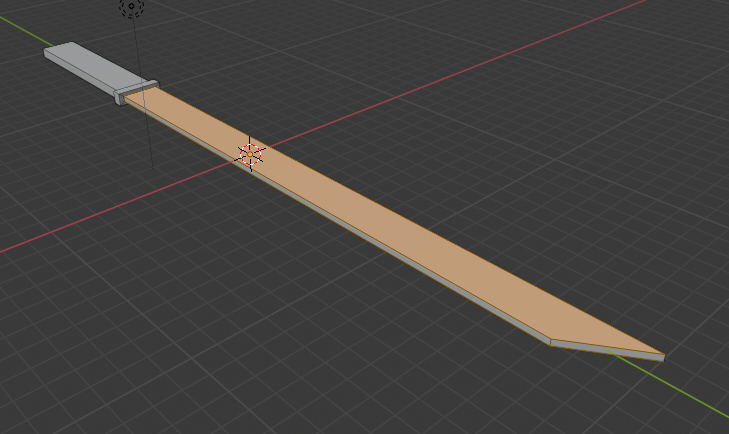Select the point light object above handle
This screenshot has width=729, height=434.
132,7
